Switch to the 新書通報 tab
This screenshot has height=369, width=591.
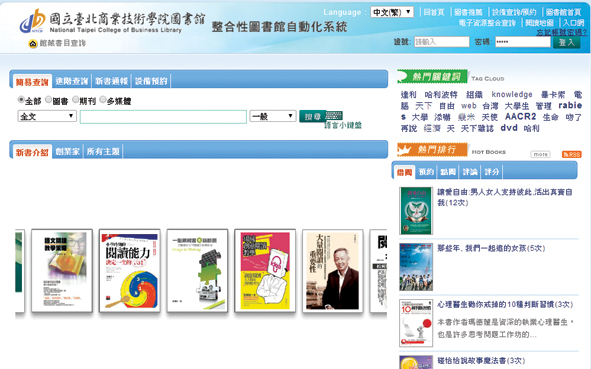click(x=111, y=81)
